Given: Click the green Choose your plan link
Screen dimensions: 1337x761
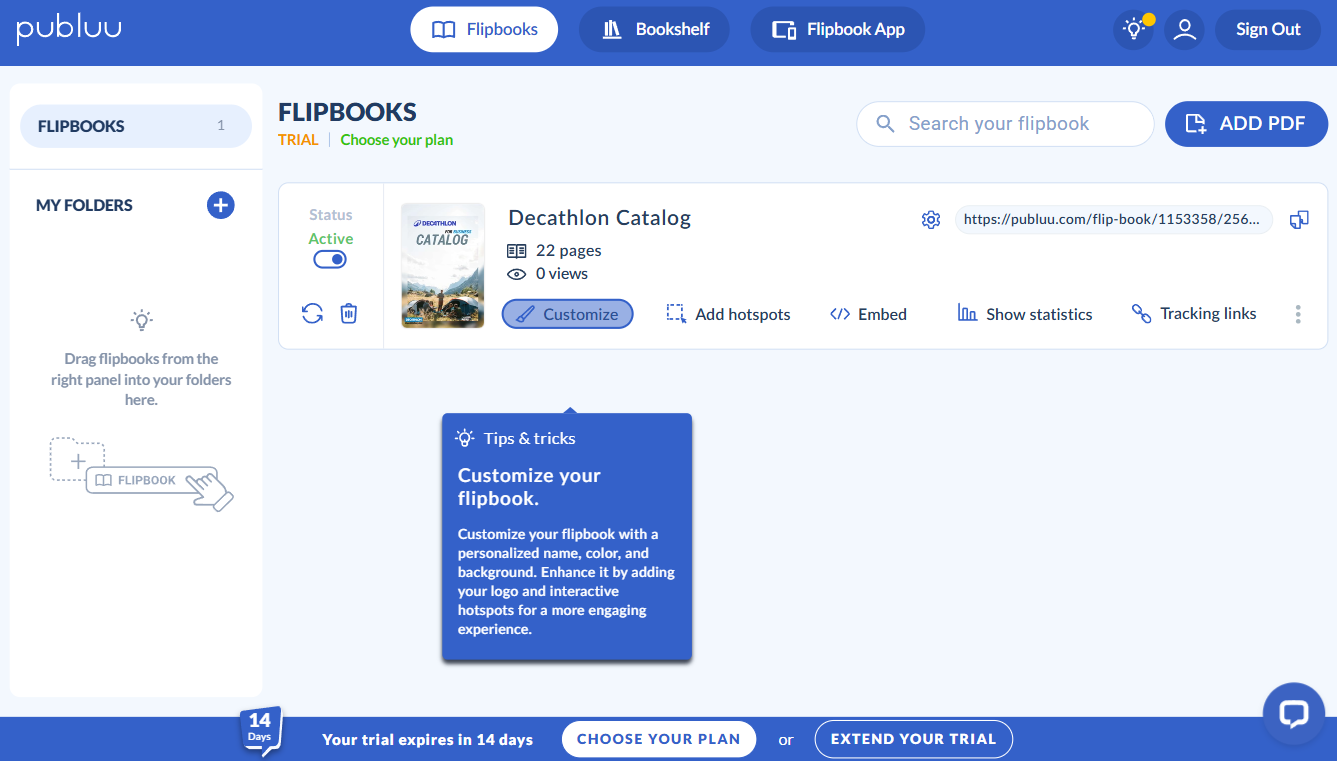Looking at the screenshot, I should coord(397,140).
